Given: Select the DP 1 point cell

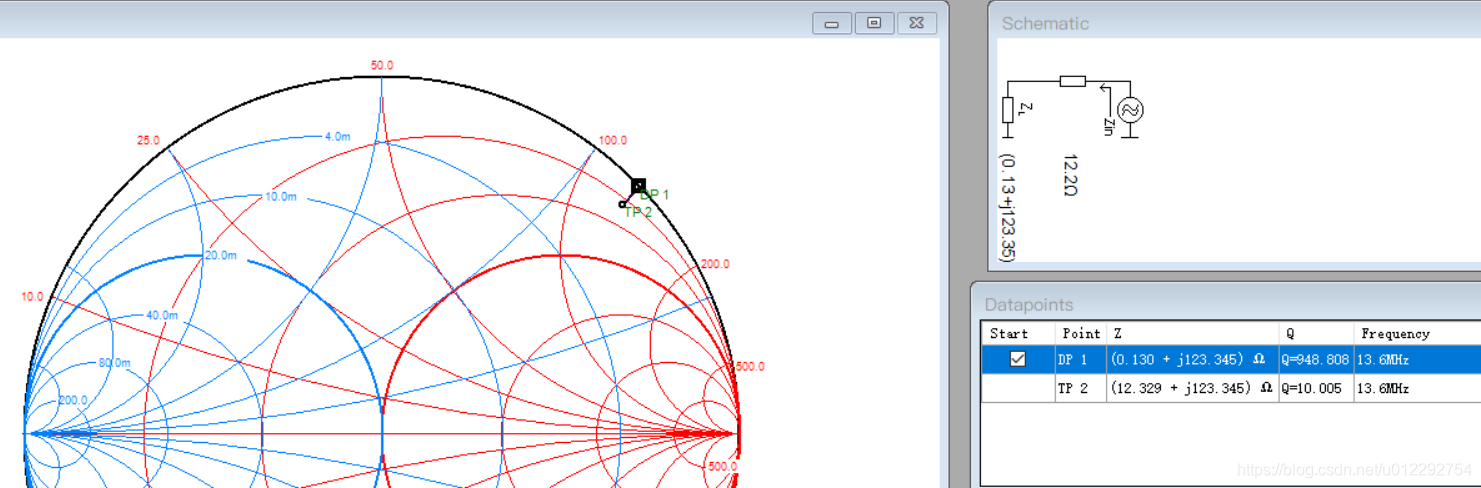Looking at the screenshot, I should coord(1079,360).
